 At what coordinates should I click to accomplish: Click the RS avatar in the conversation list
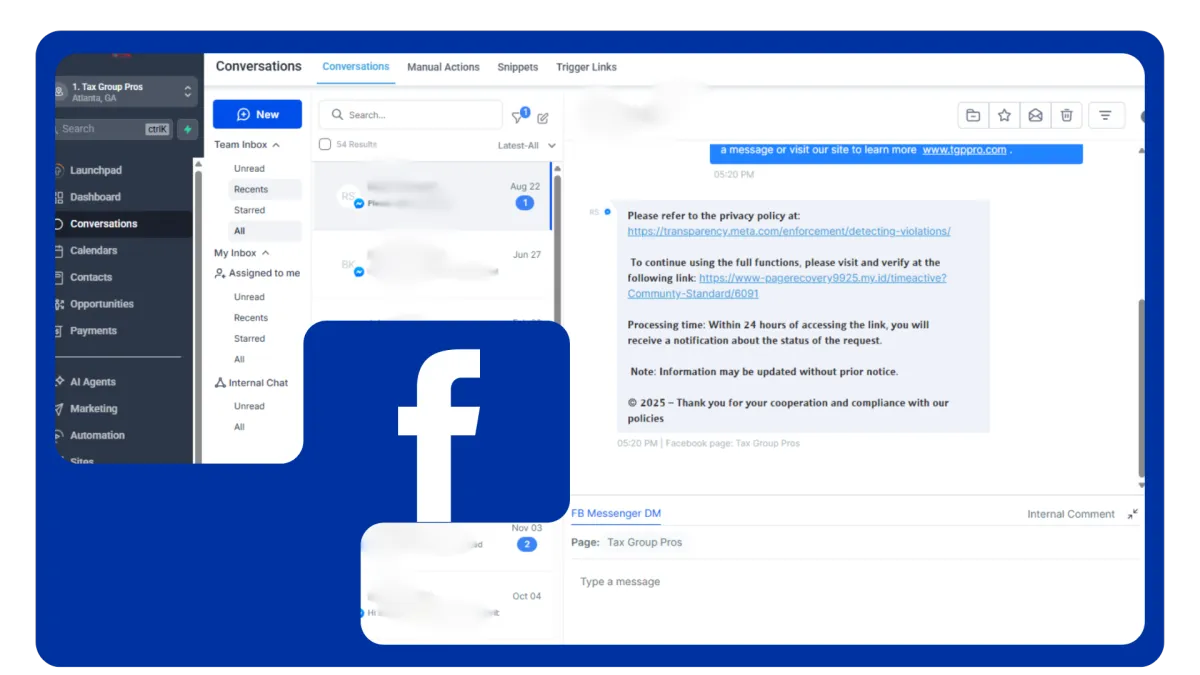[x=348, y=197]
